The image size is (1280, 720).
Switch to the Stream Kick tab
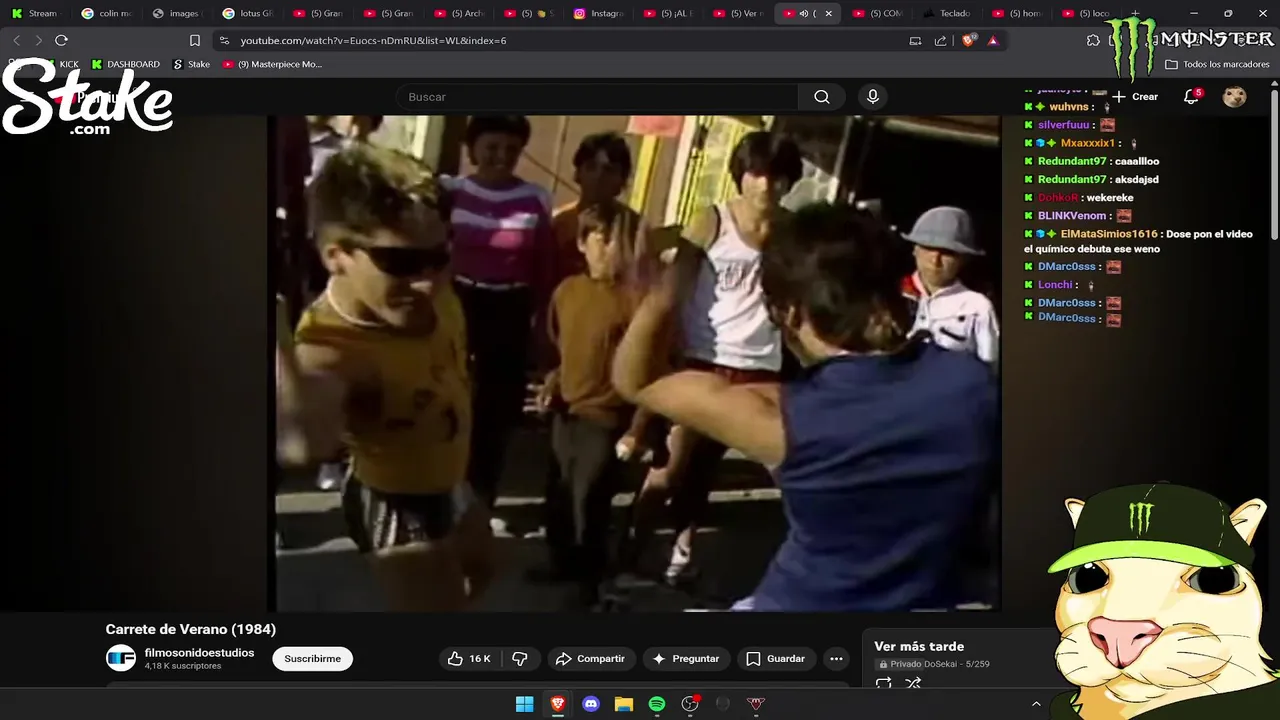(35, 13)
